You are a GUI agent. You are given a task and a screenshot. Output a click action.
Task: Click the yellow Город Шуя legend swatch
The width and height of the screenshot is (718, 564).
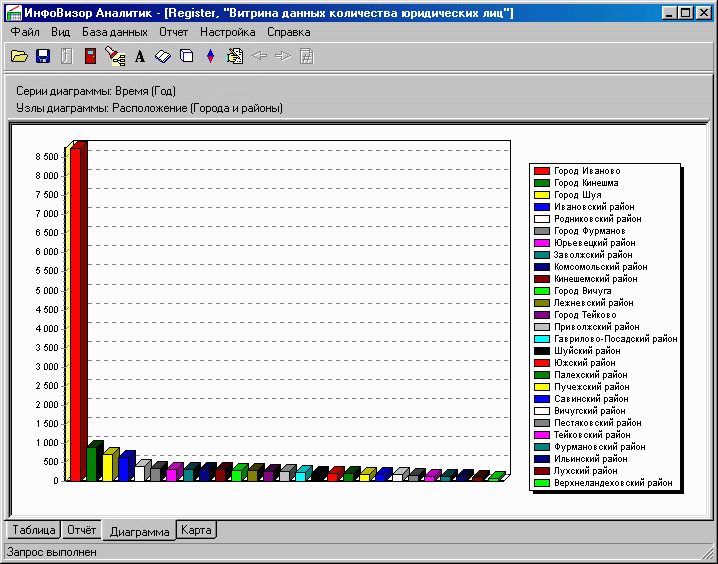coord(542,195)
